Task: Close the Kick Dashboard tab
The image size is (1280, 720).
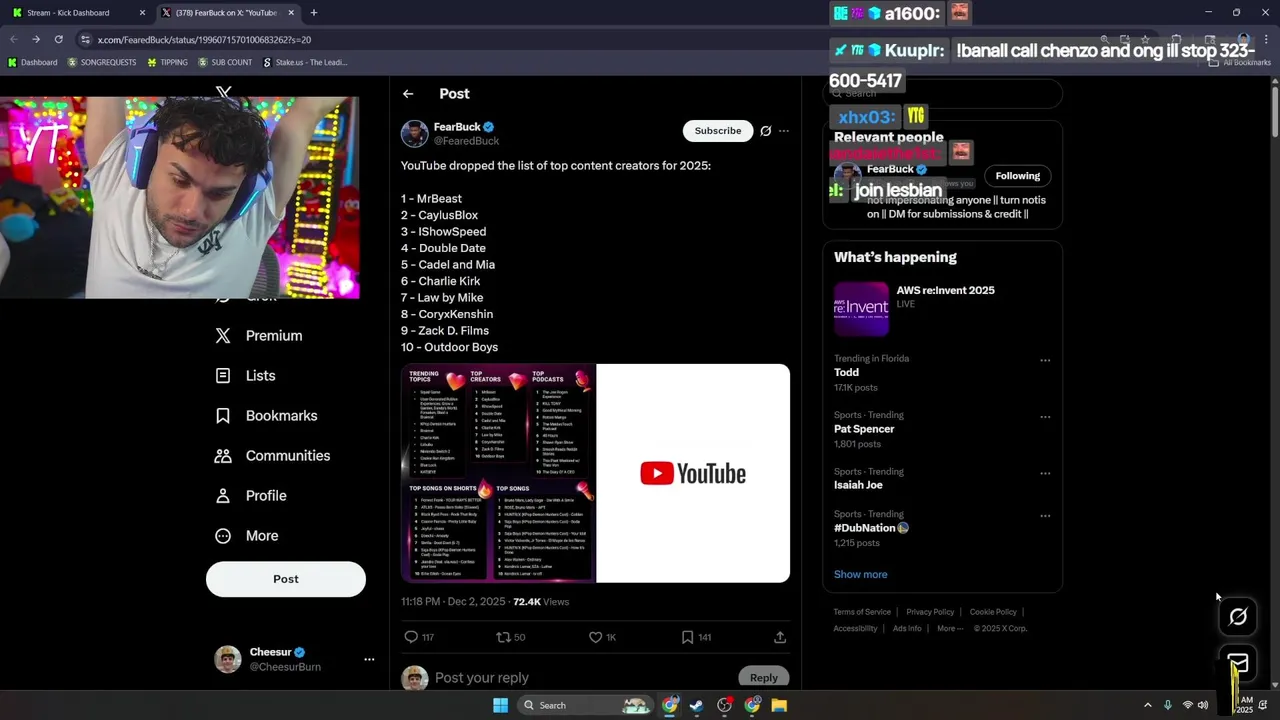Action: [142, 13]
